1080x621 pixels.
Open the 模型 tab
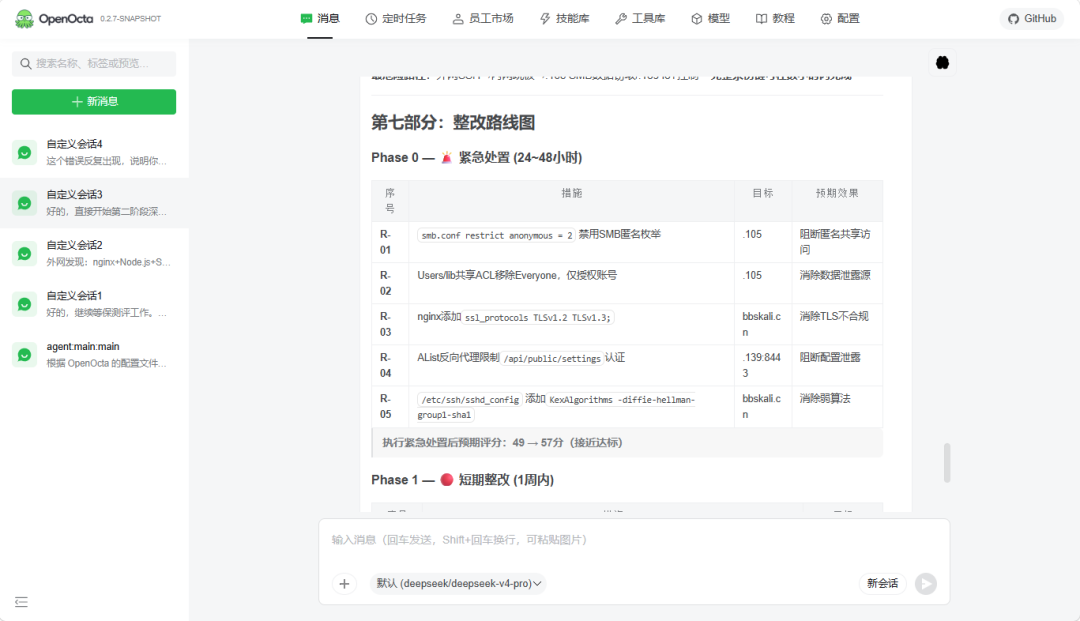click(710, 19)
